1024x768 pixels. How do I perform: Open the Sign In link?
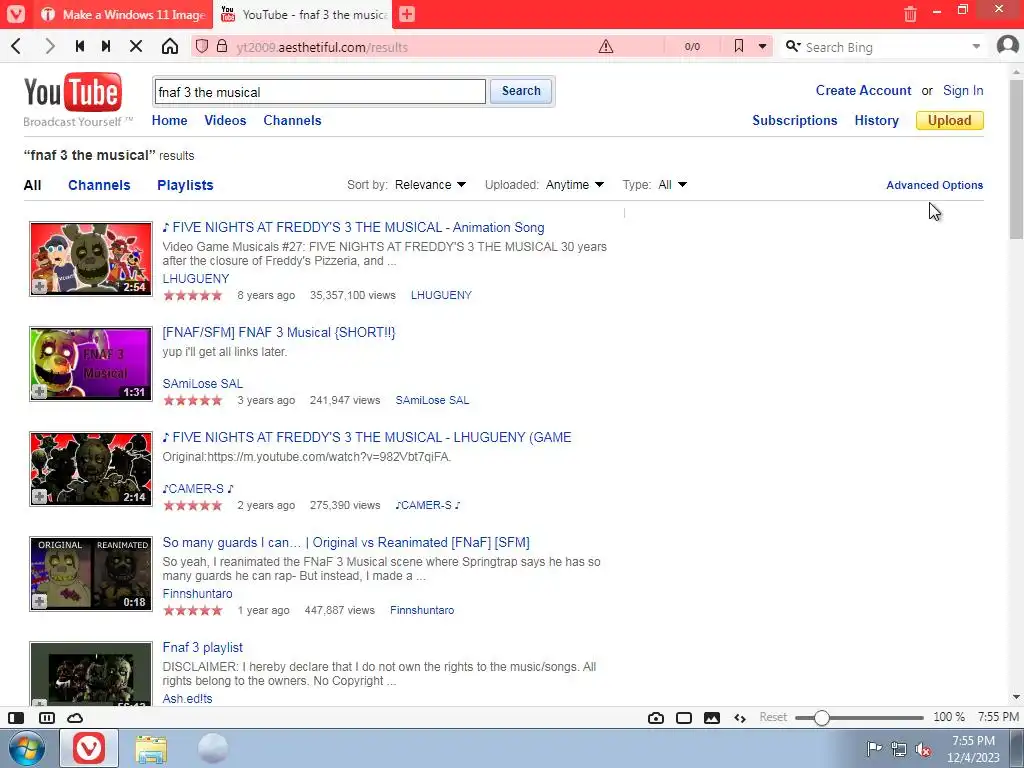coord(963,91)
